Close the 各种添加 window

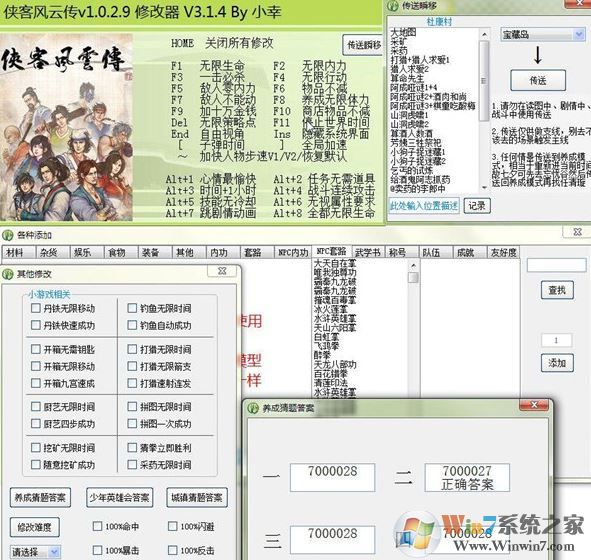point(577,232)
